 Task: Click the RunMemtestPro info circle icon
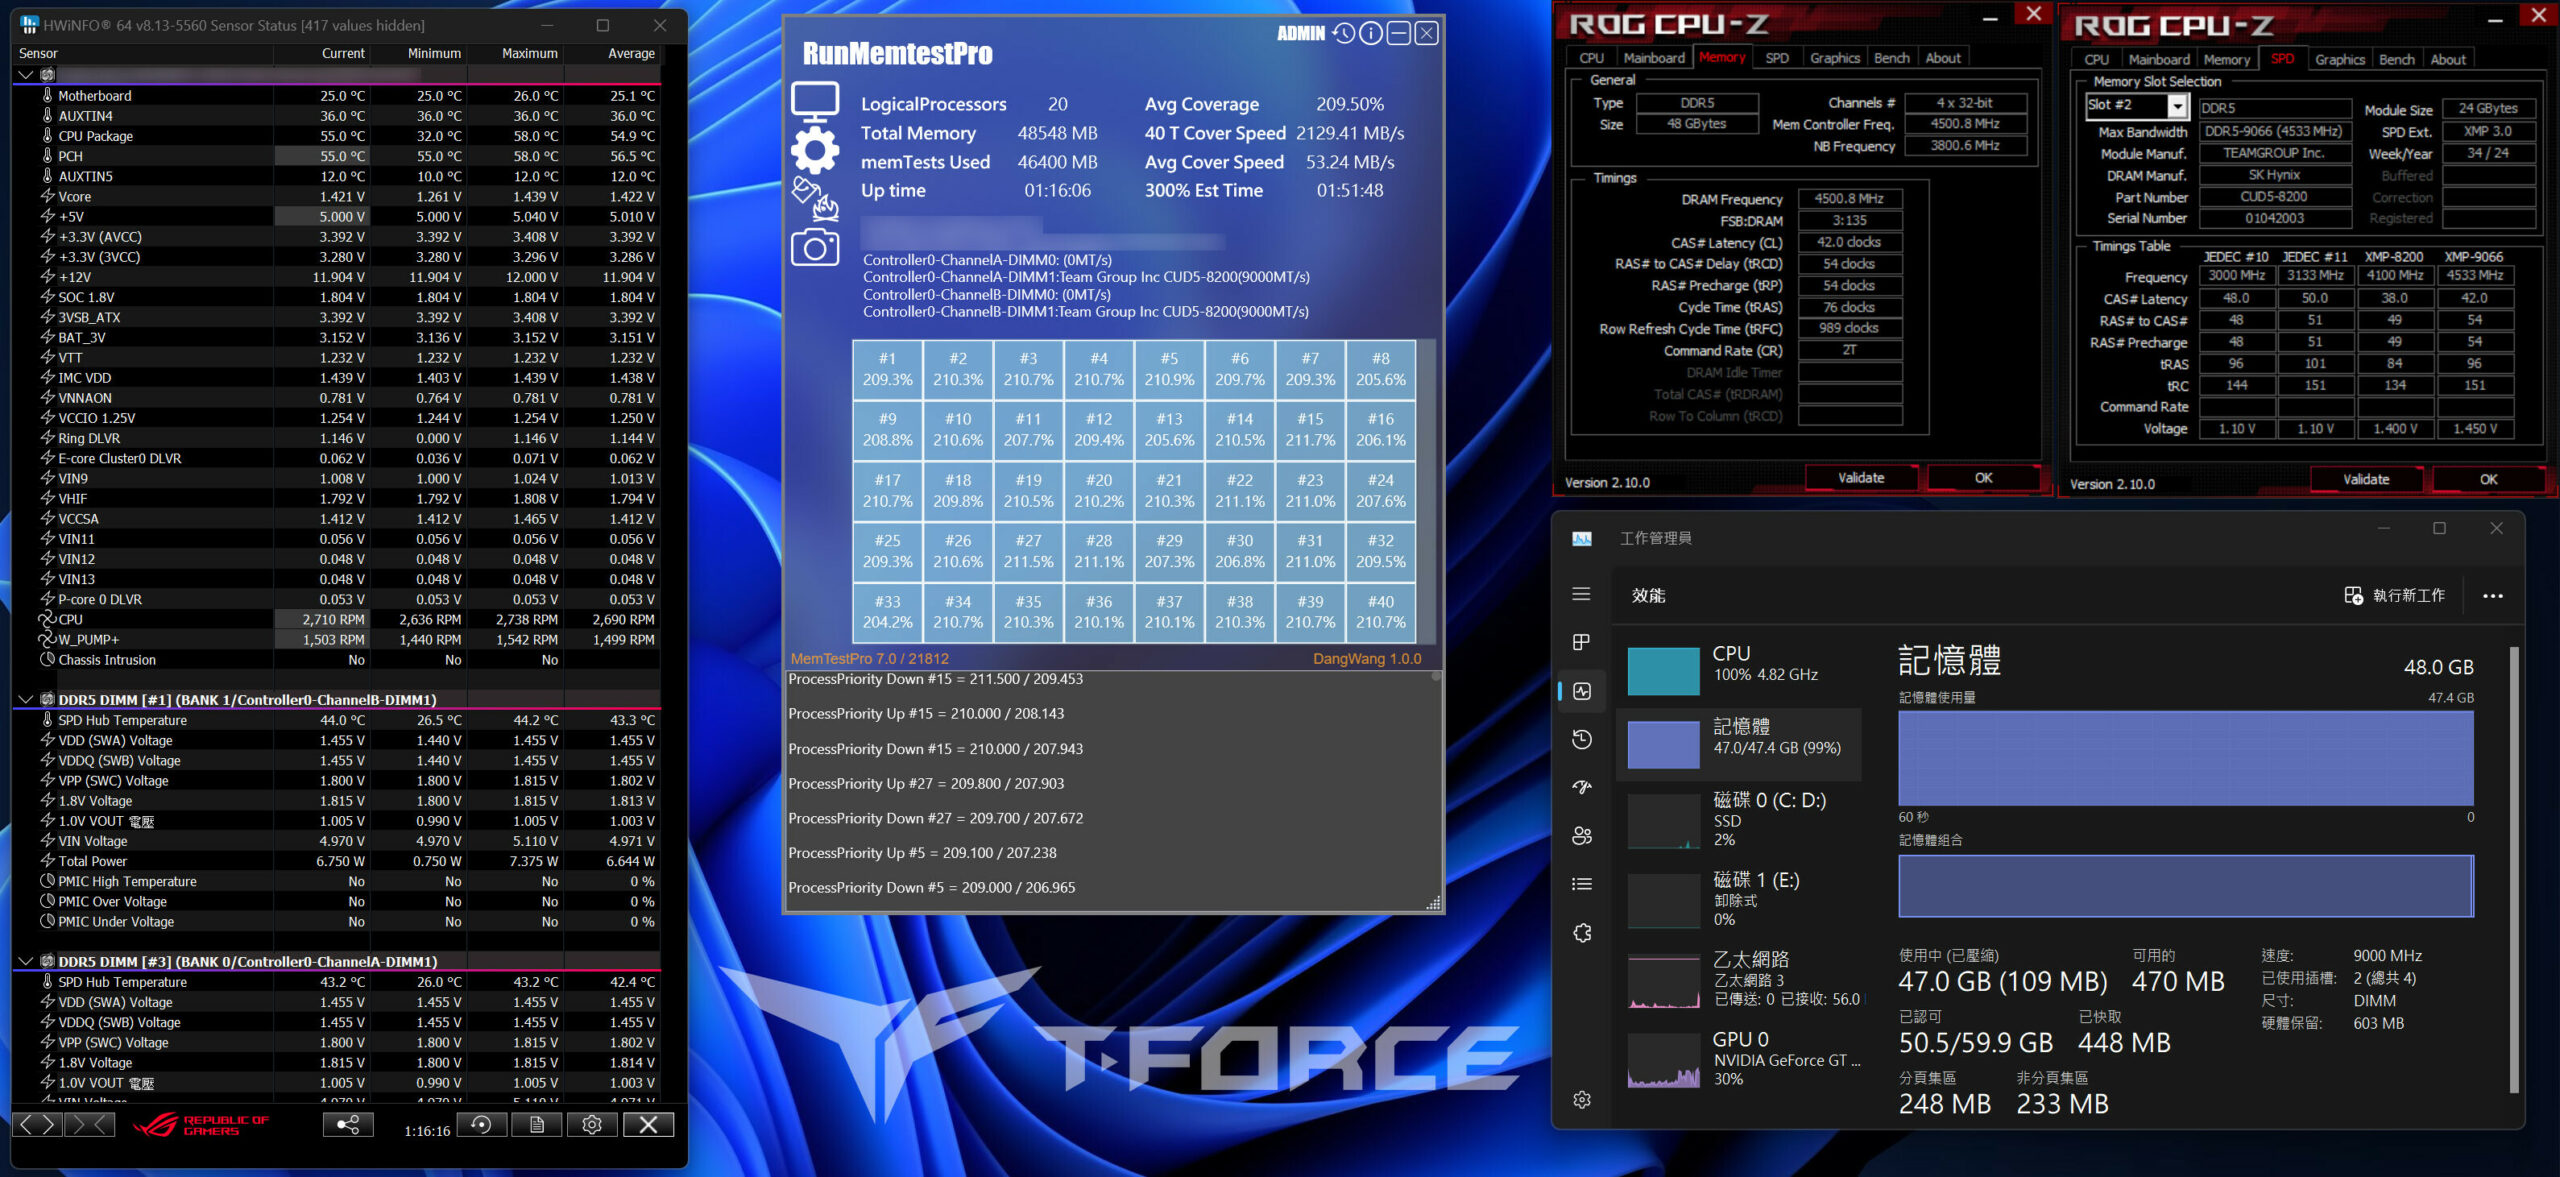(1371, 34)
